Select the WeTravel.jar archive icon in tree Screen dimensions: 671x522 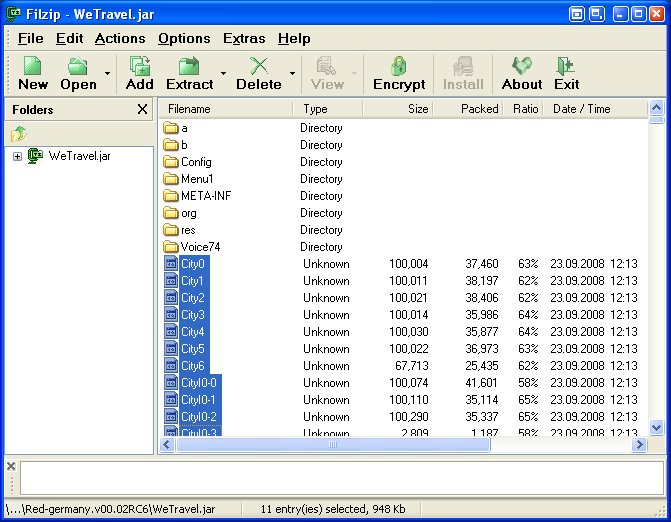click(x=36, y=156)
